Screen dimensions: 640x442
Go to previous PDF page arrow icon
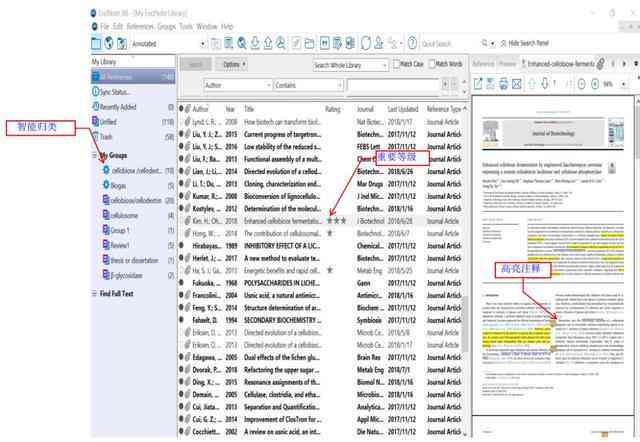pyautogui.click(x=532, y=84)
